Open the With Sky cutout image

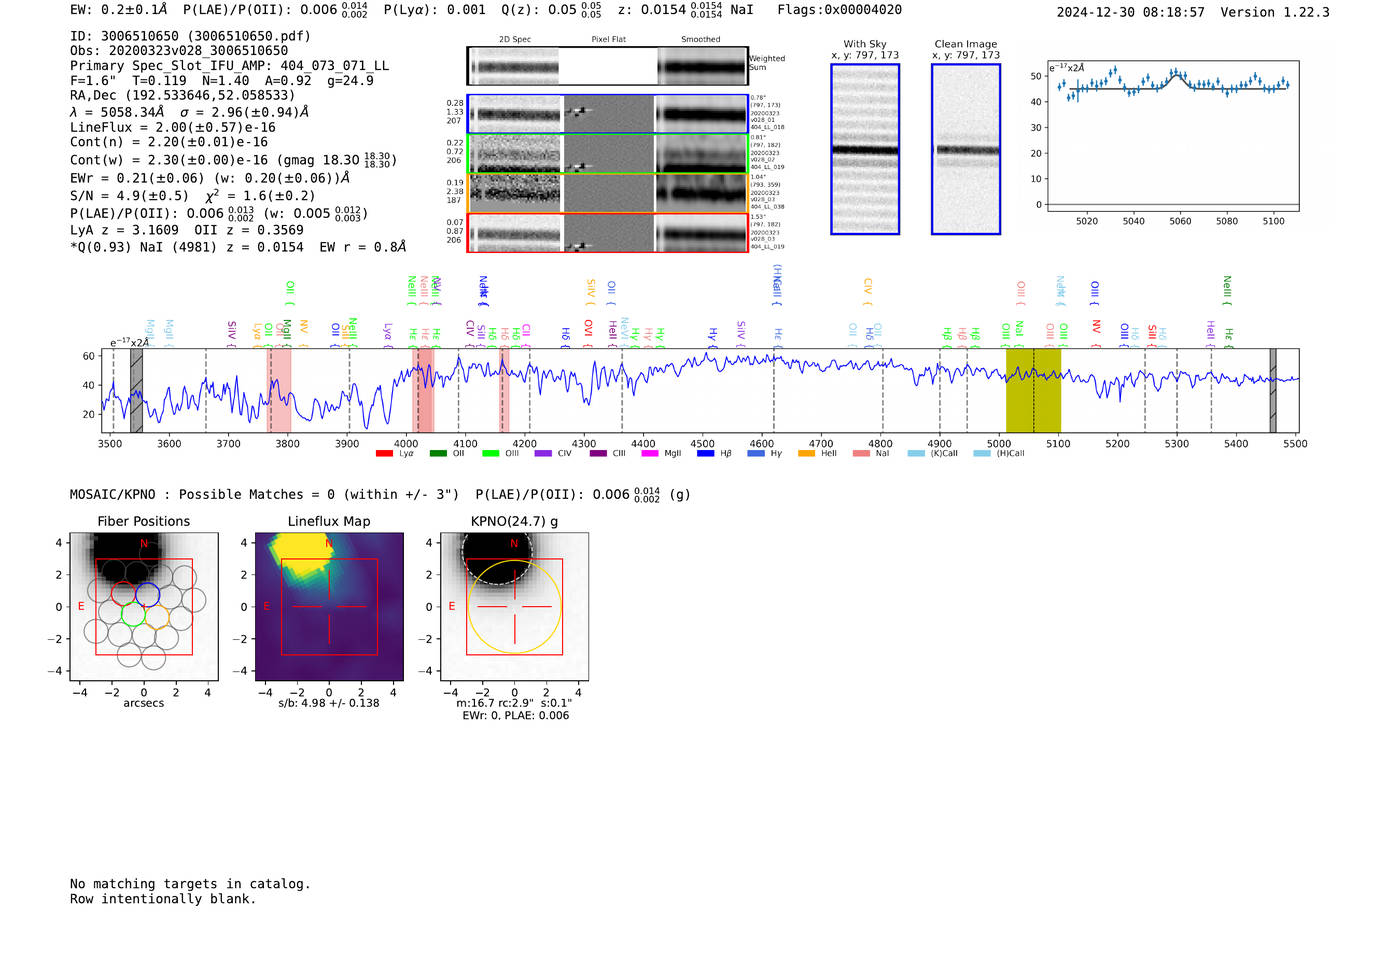[865, 149]
